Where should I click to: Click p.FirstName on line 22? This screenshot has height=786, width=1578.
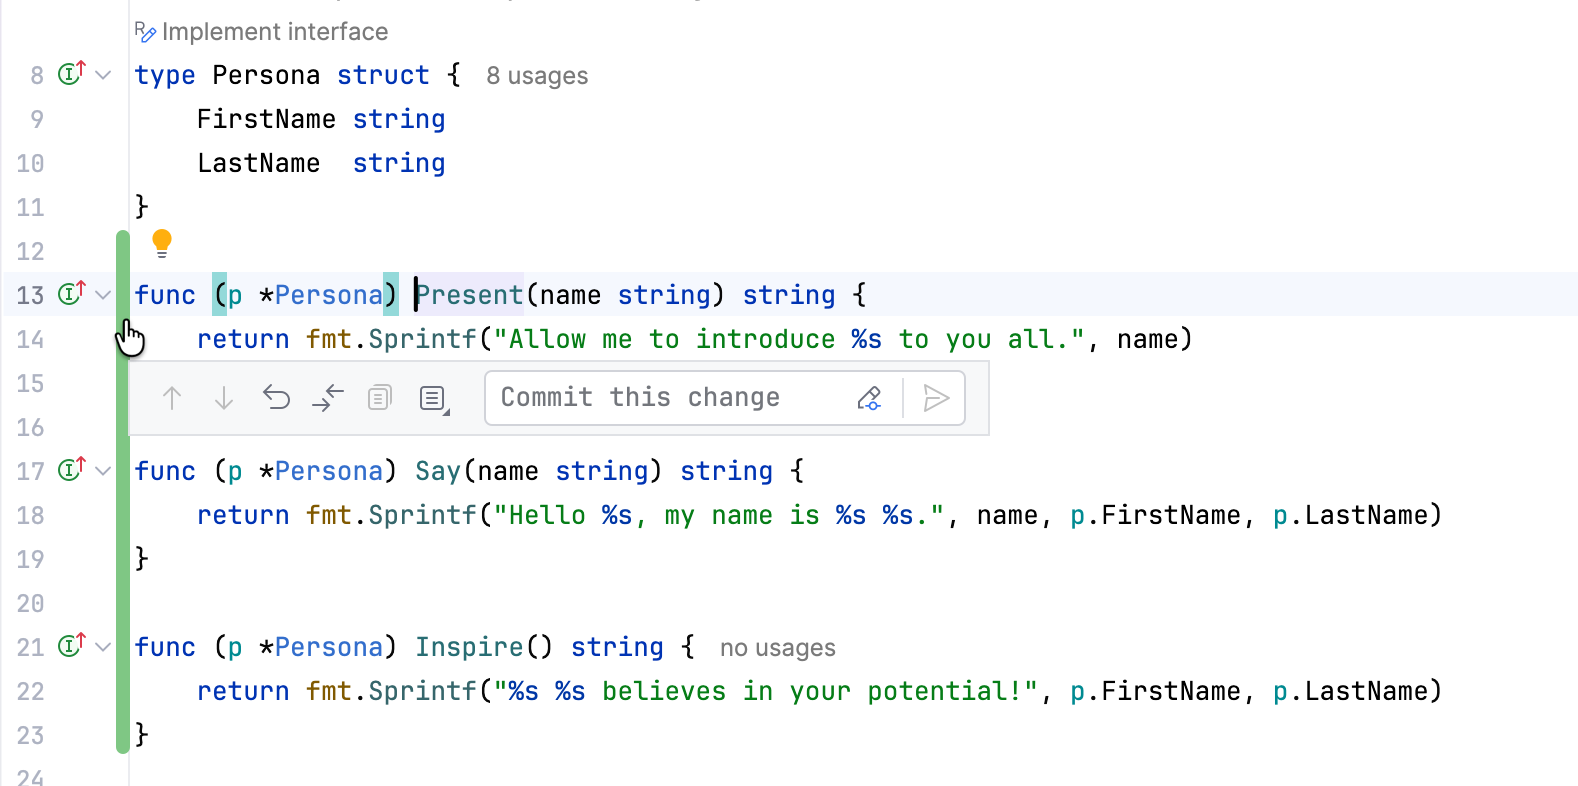click(x=1155, y=691)
